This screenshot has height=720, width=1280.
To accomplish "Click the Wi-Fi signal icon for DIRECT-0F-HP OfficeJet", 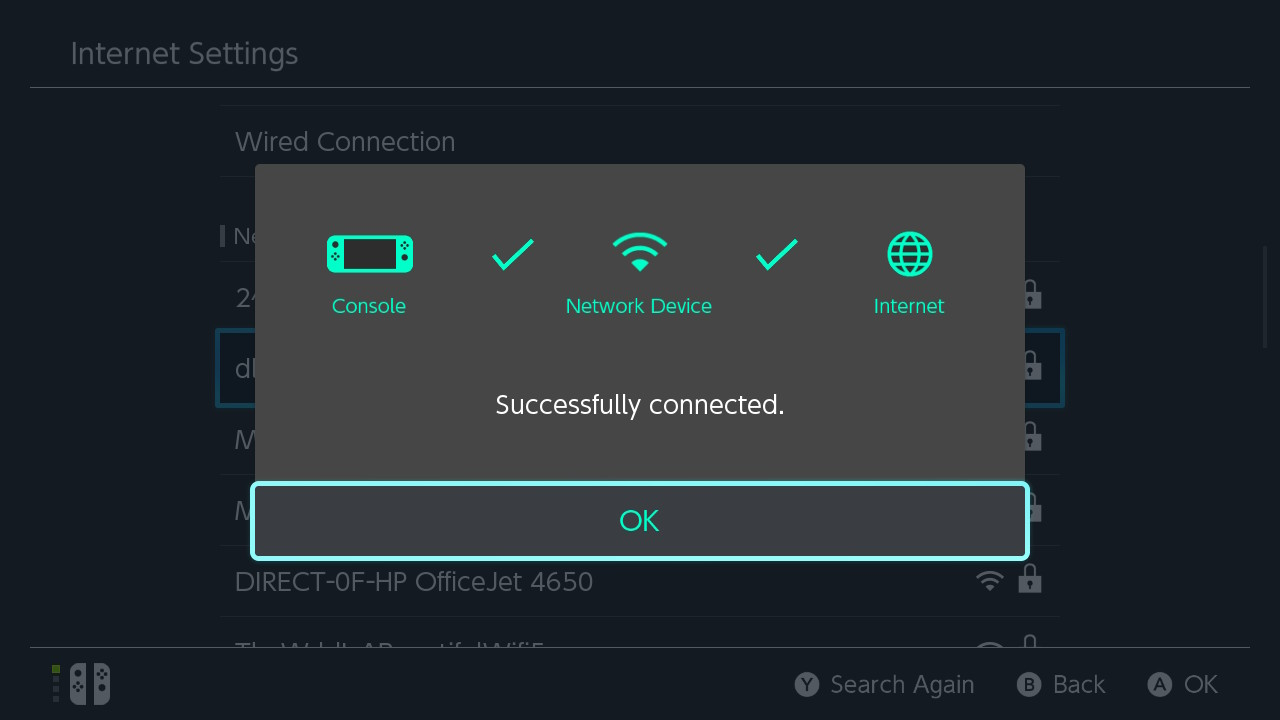I will (989, 581).
